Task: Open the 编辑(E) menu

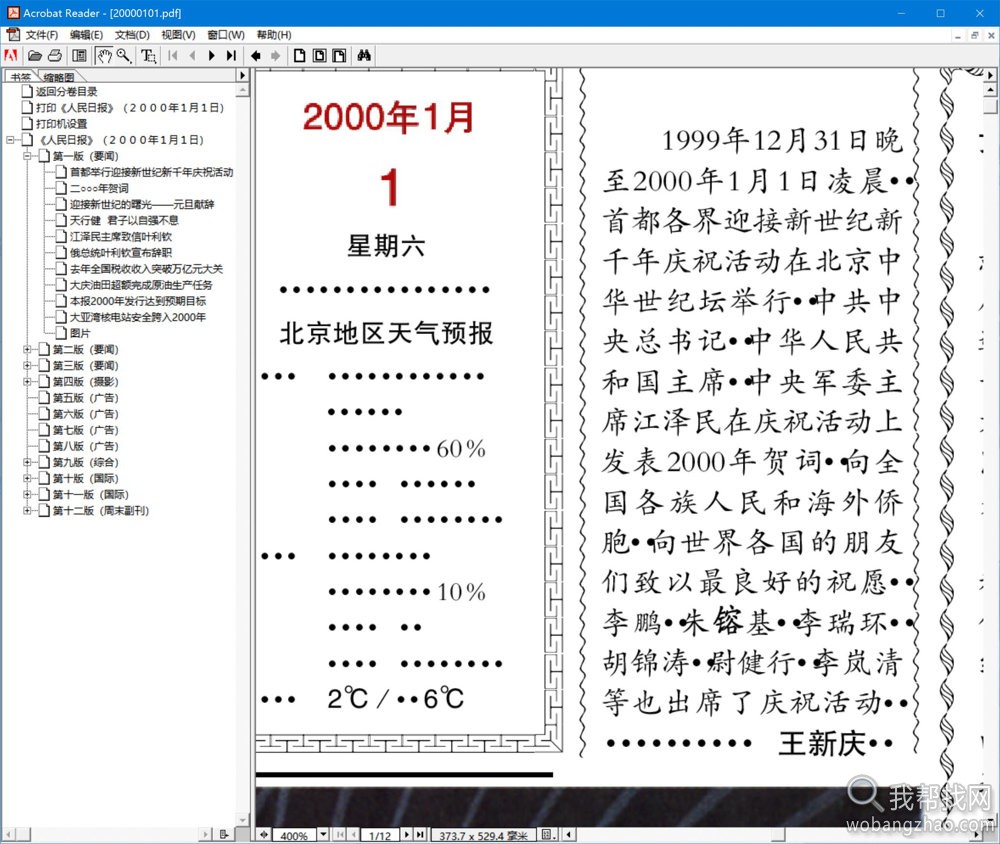Action: click(87, 35)
